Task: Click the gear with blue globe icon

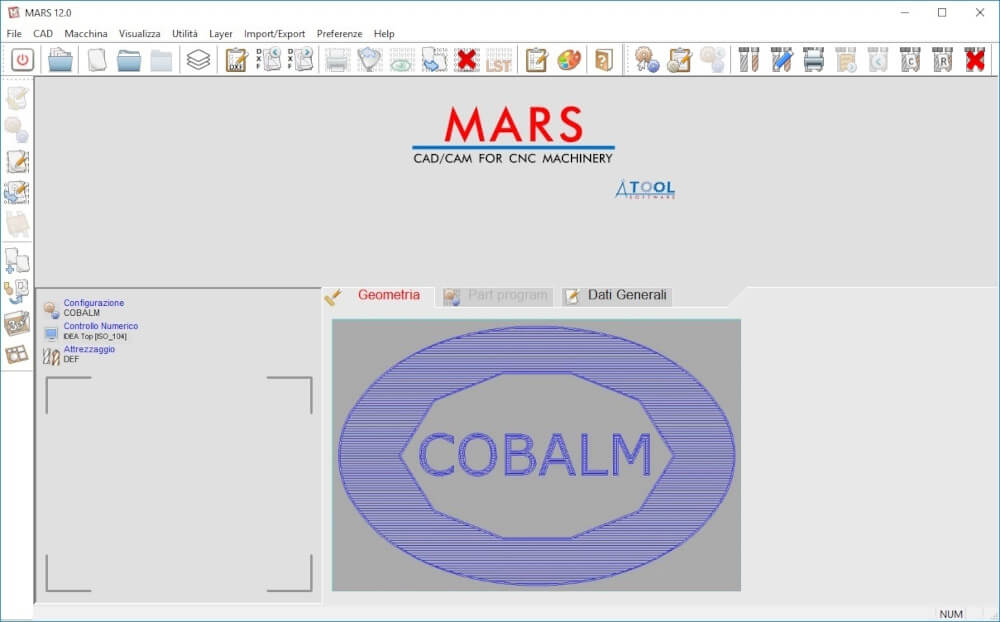Action: (x=647, y=60)
